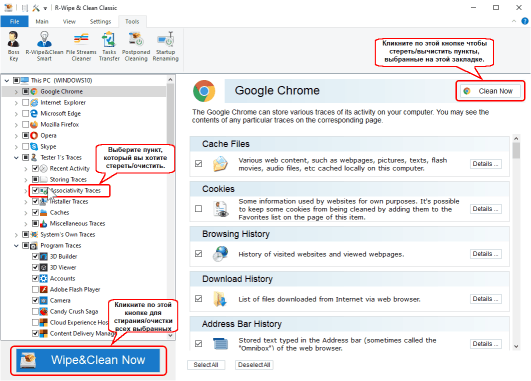Screen dimensions: 531x381
Task: Click the Deselect All button
Action: coord(254,365)
